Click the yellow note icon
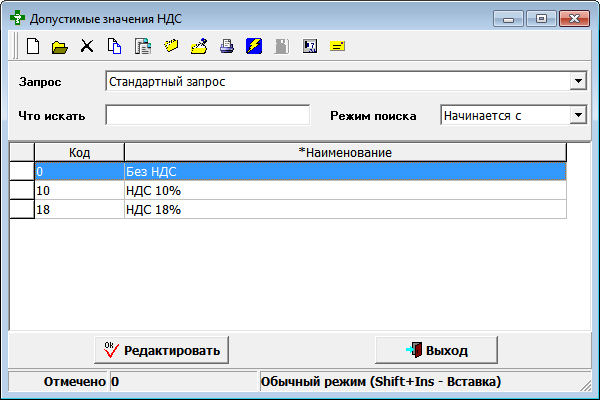The image size is (600, 400). 337,46
